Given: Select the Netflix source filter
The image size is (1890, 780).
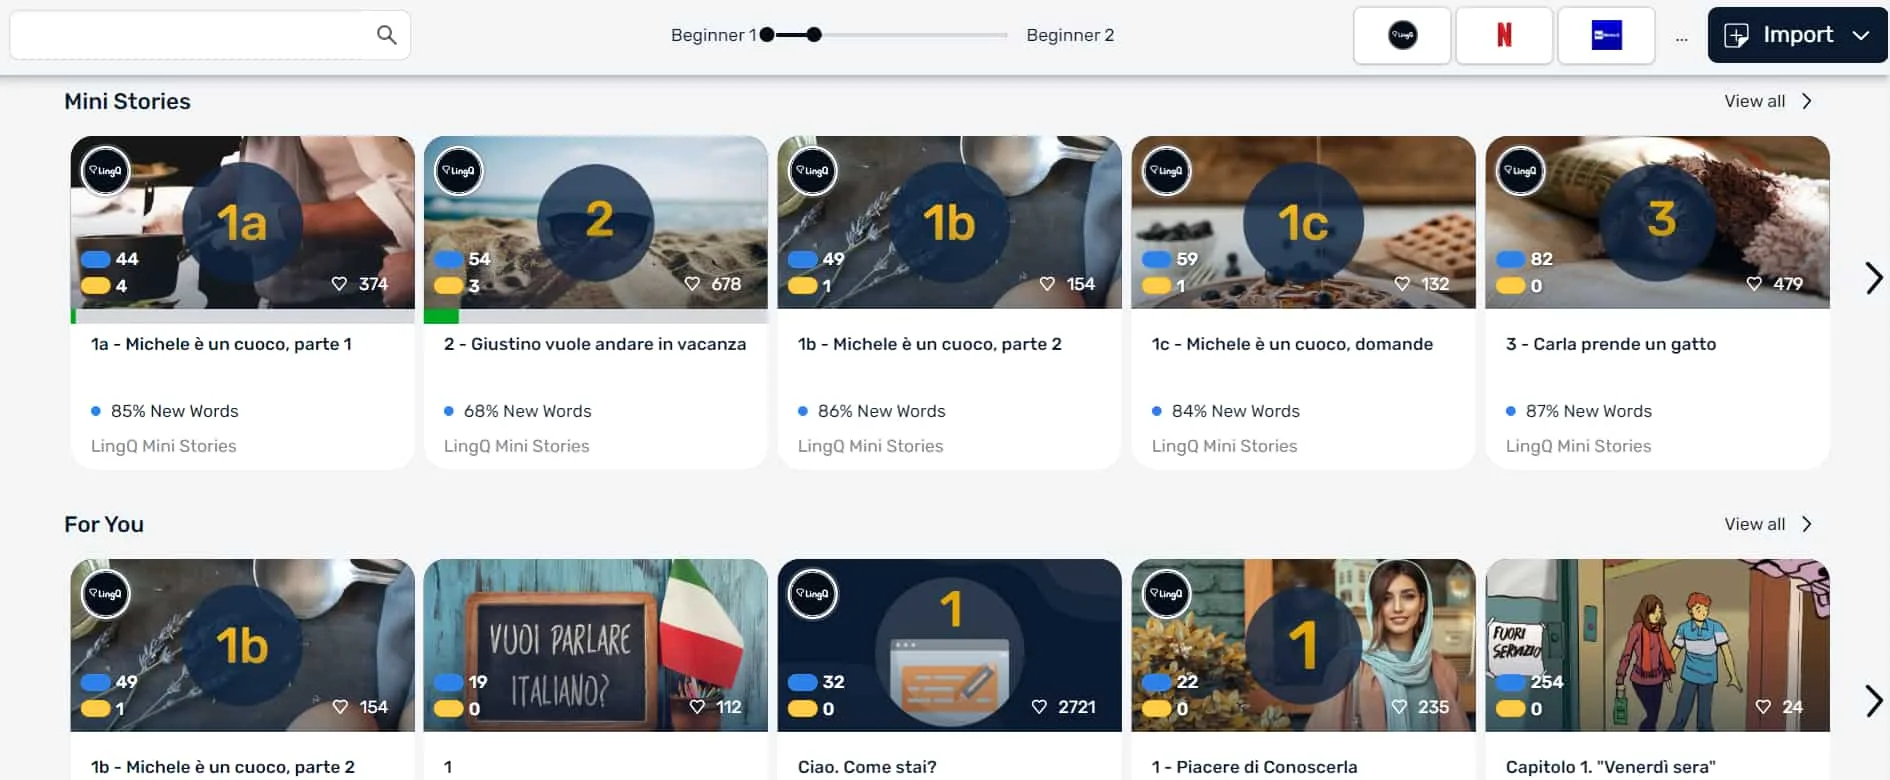Looking at the screenshot, I should pos(1504,35).
